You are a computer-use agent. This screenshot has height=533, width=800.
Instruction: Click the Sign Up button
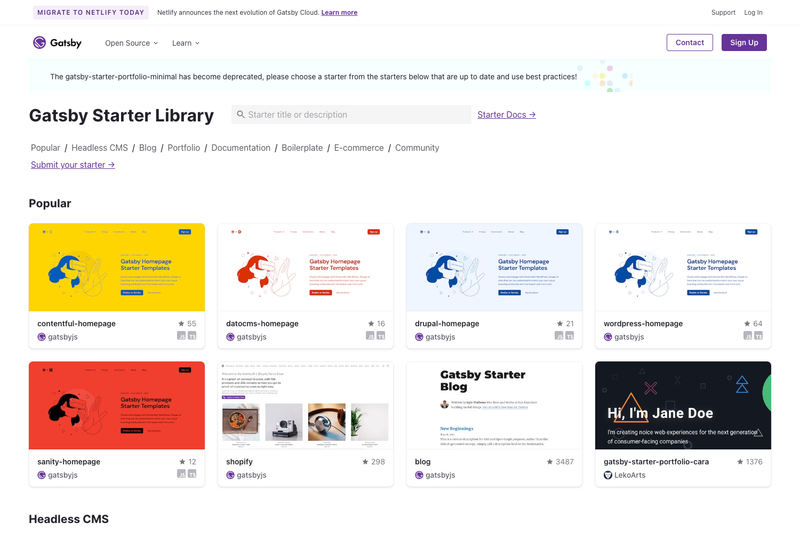pos(744,43)
